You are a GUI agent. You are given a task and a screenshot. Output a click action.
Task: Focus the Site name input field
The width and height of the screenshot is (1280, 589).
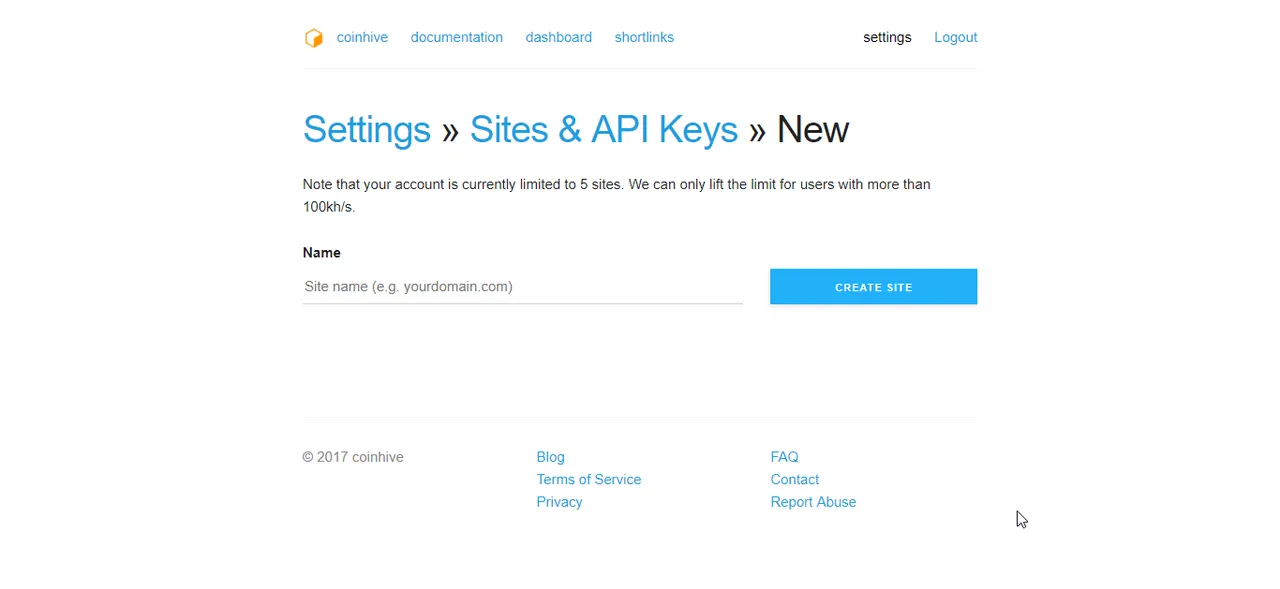(523, 287)
